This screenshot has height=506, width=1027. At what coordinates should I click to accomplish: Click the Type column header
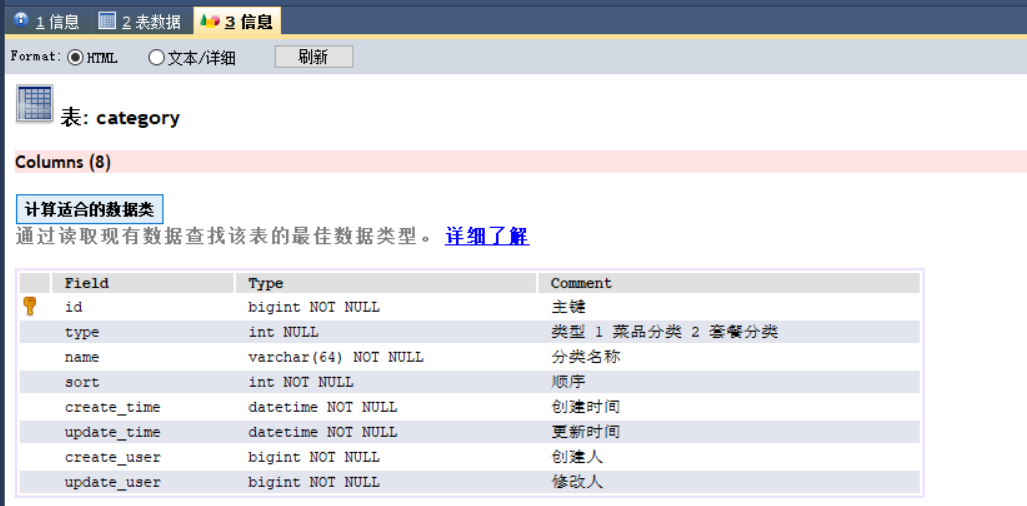[386, 283]
